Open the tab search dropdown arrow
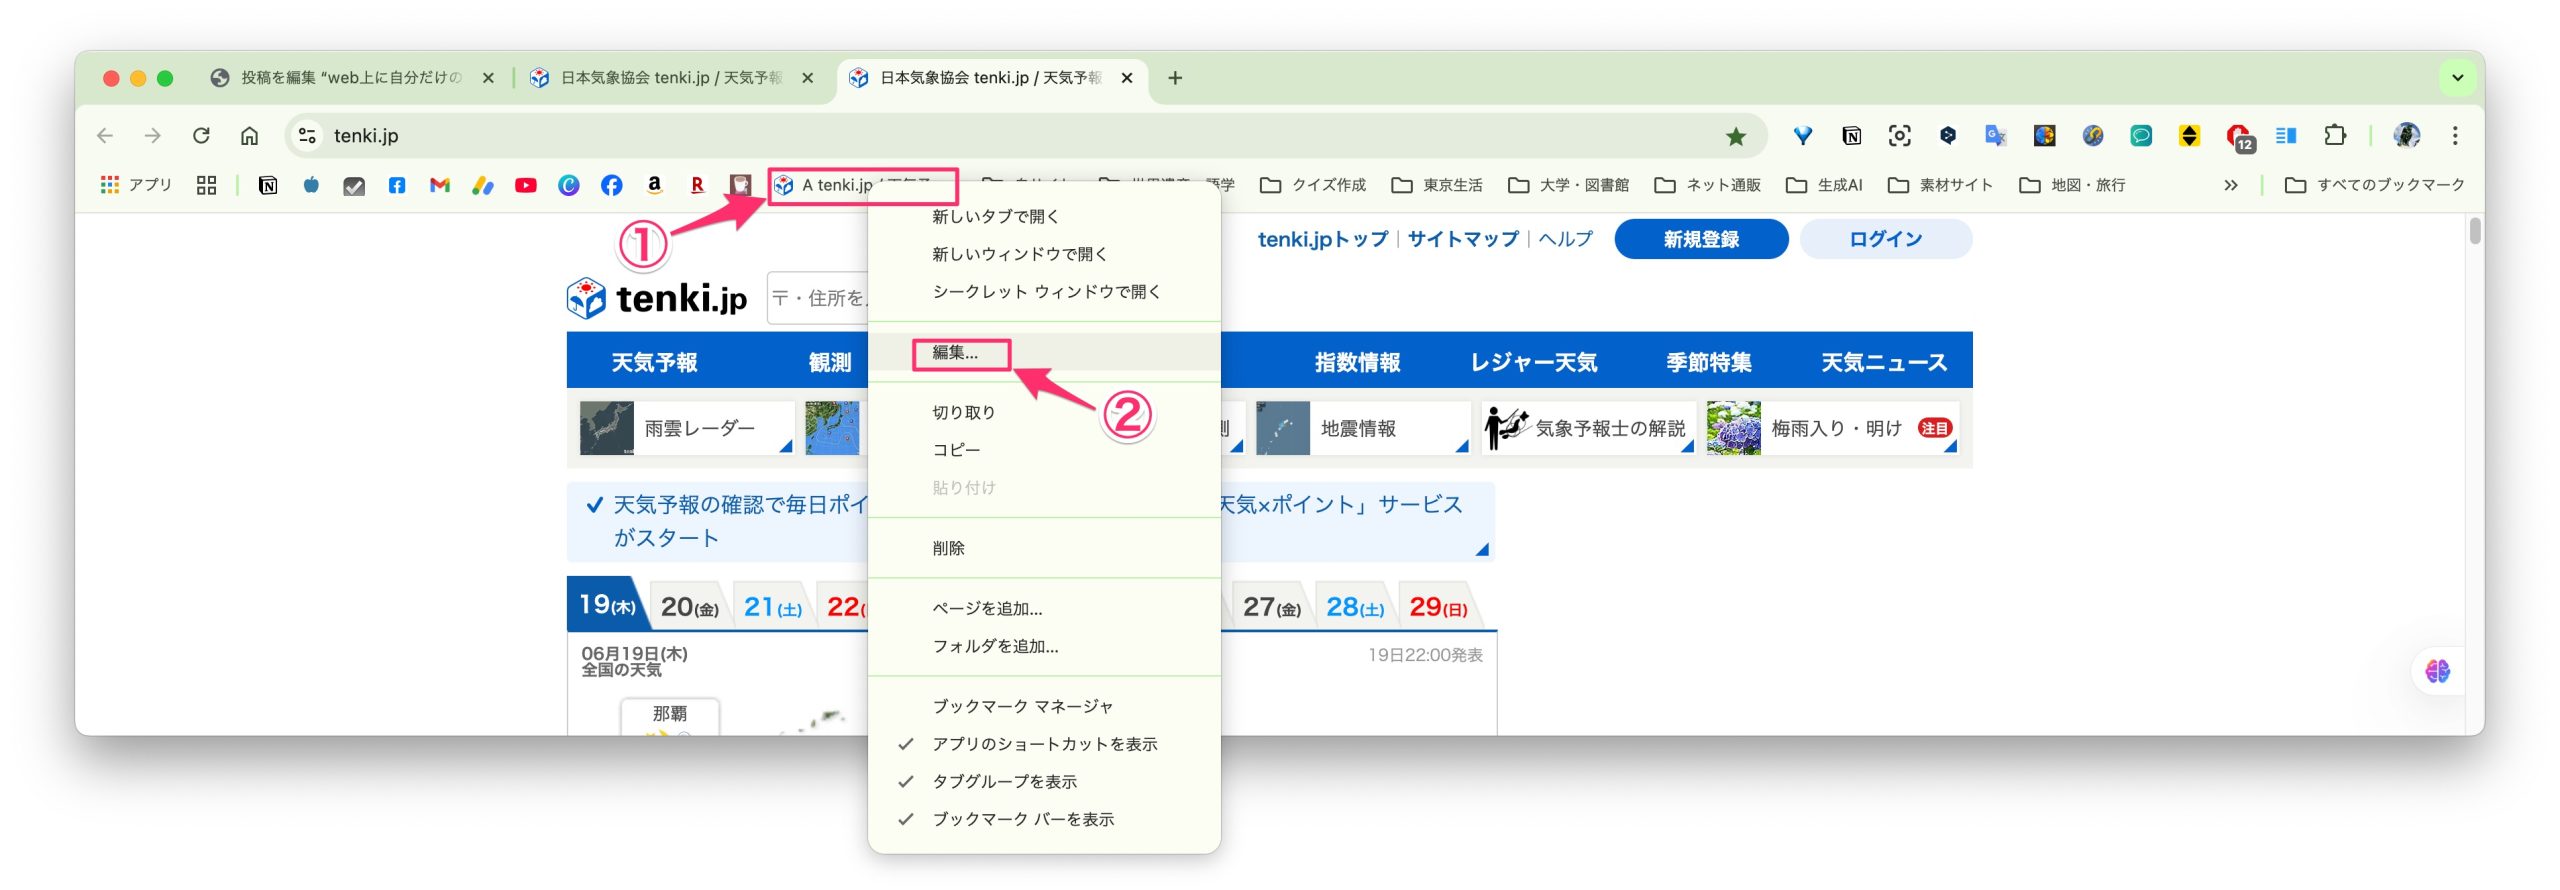Image resolution: width=2560 pixels, height=890 pixels. (x=2458, y=77)
